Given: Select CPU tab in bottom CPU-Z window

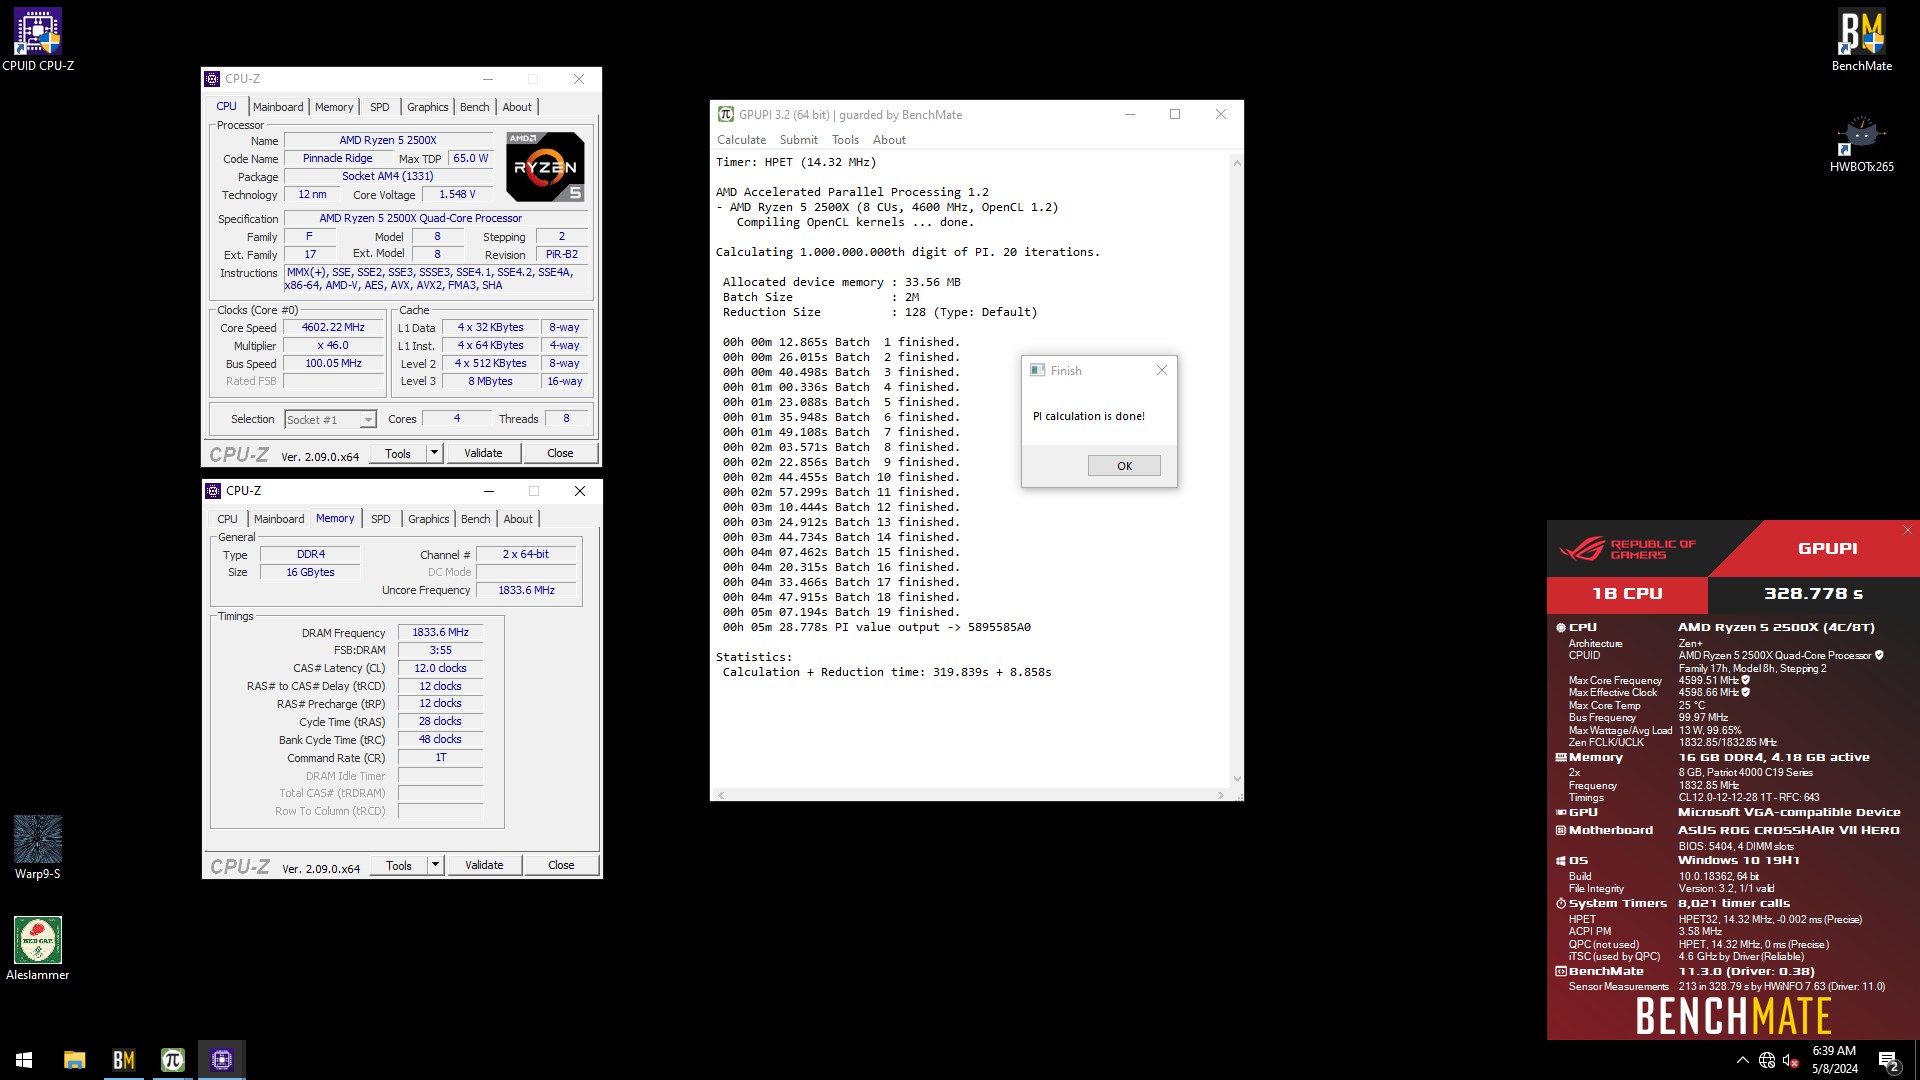Looking at the screenshot, I should tap(227, 519).
